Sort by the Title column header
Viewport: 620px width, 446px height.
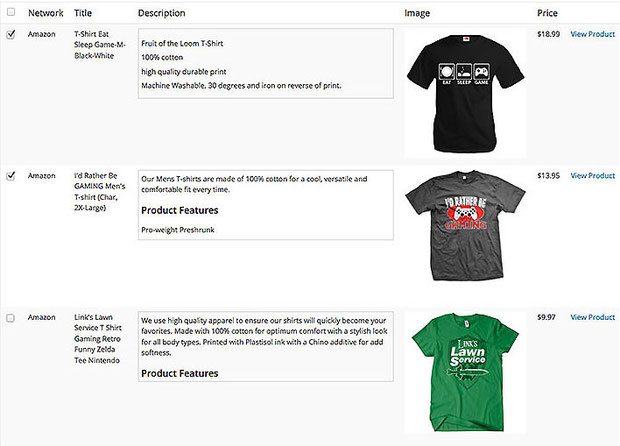pos(83,13)
